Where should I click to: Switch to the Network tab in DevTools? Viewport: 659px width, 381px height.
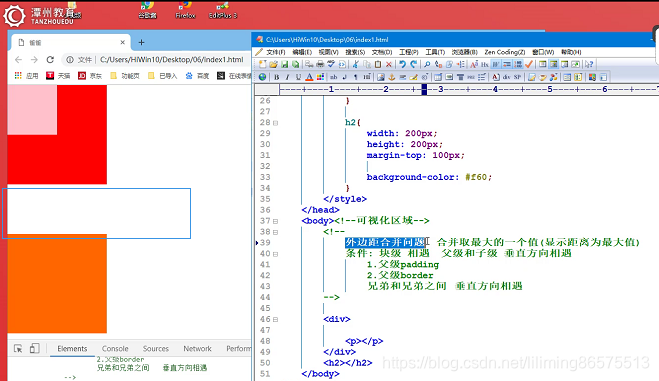197,349
